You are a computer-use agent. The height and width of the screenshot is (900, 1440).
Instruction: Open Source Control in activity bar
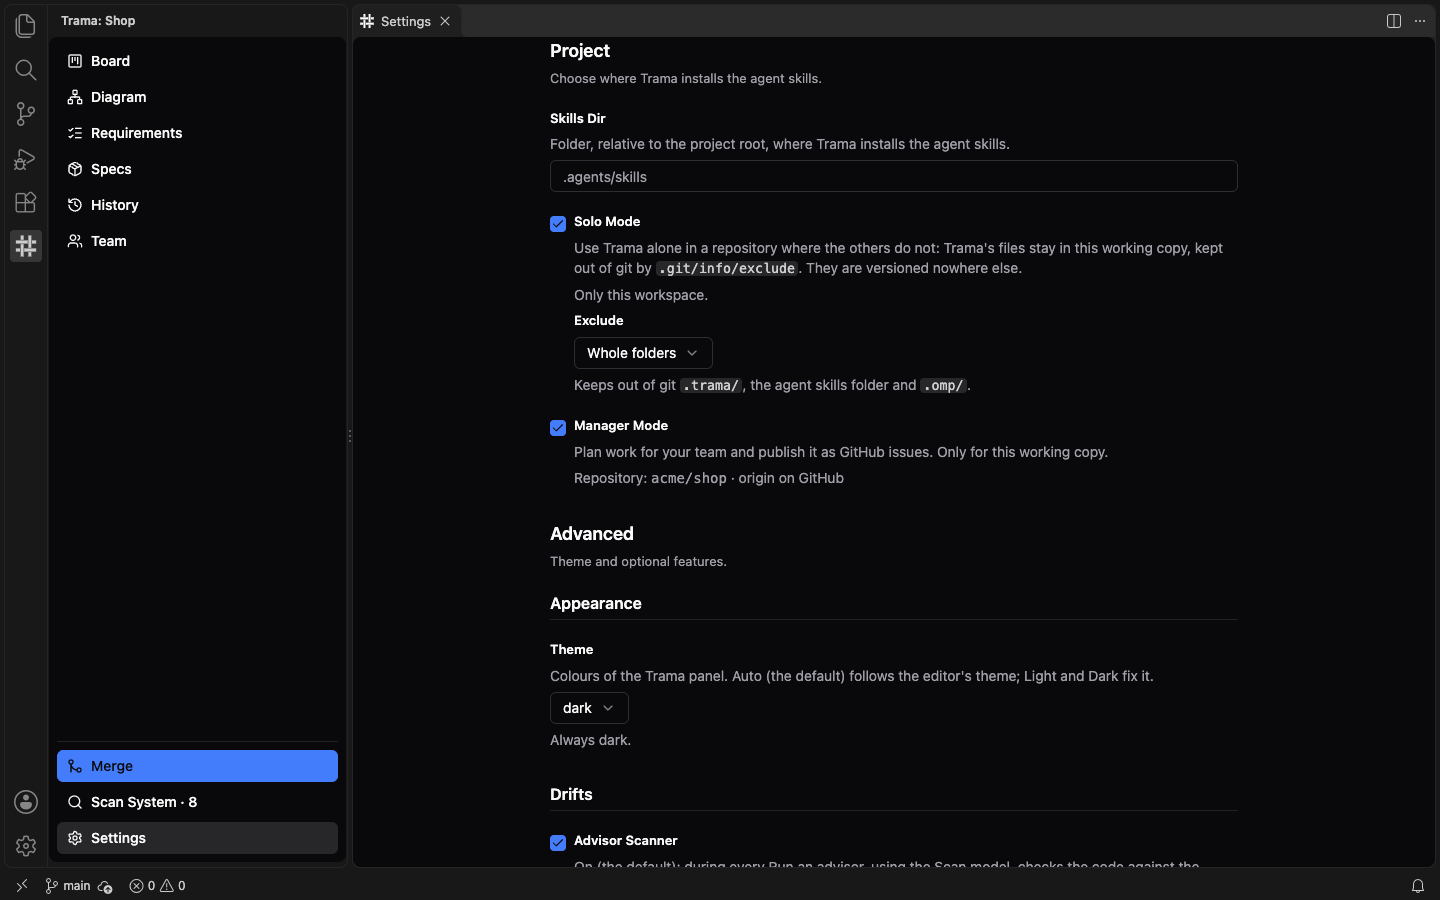coord(26,114)
